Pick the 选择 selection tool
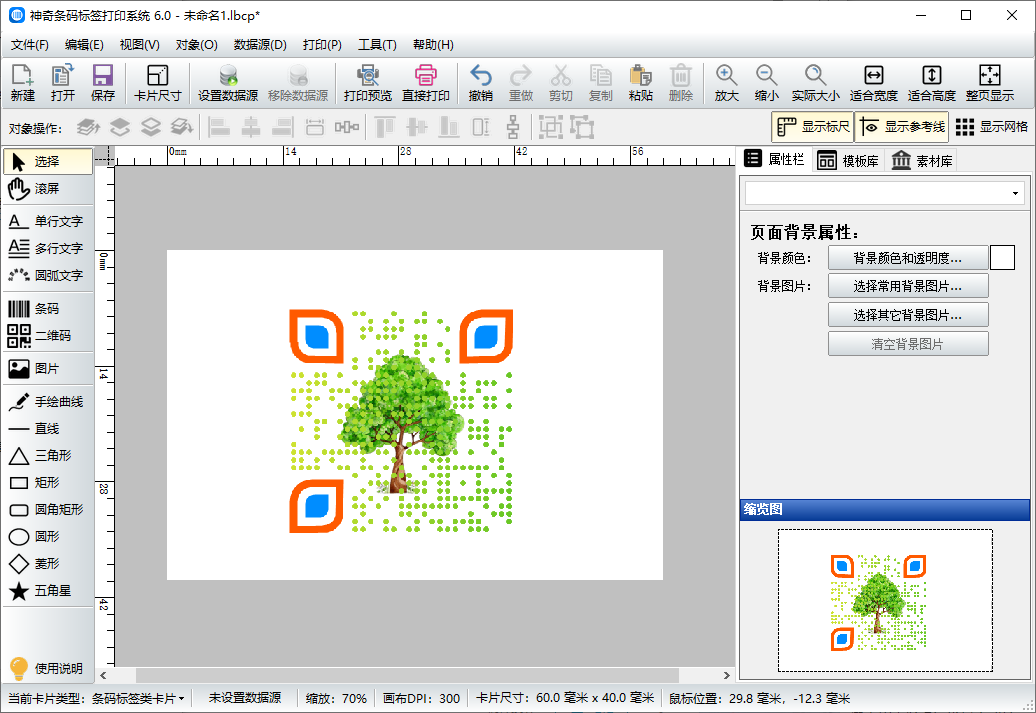1036x713 pixels. coord(48,162)
